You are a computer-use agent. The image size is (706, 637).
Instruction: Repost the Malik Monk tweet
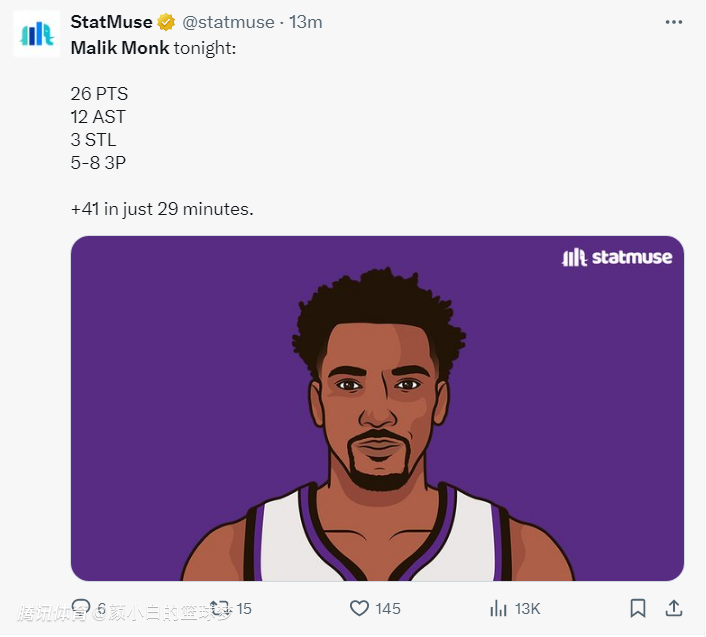click(x=220, y=608)
